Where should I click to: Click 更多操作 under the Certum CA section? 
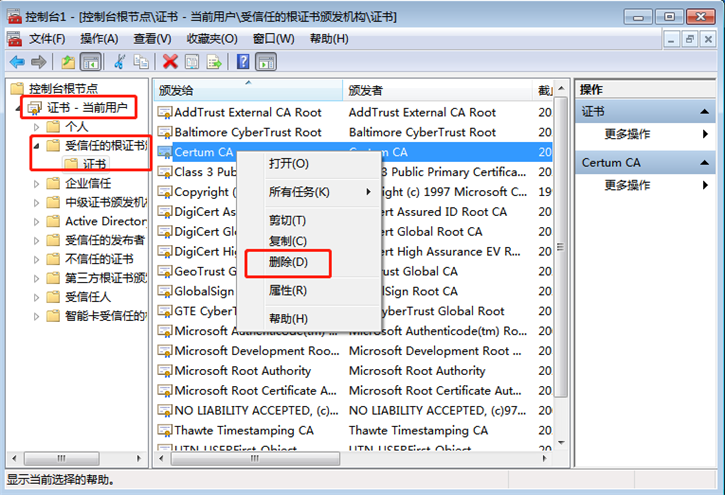point(628,185)
